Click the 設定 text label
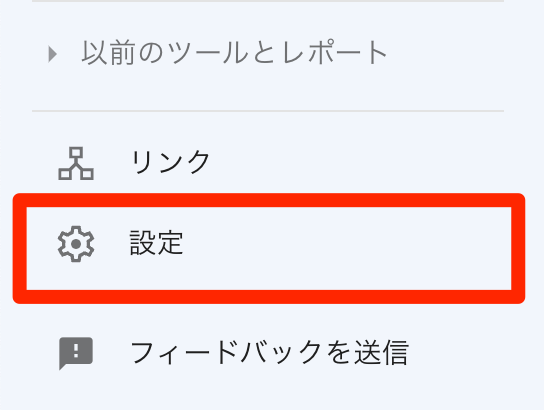 pyautogui.click(x=156, y=243)
